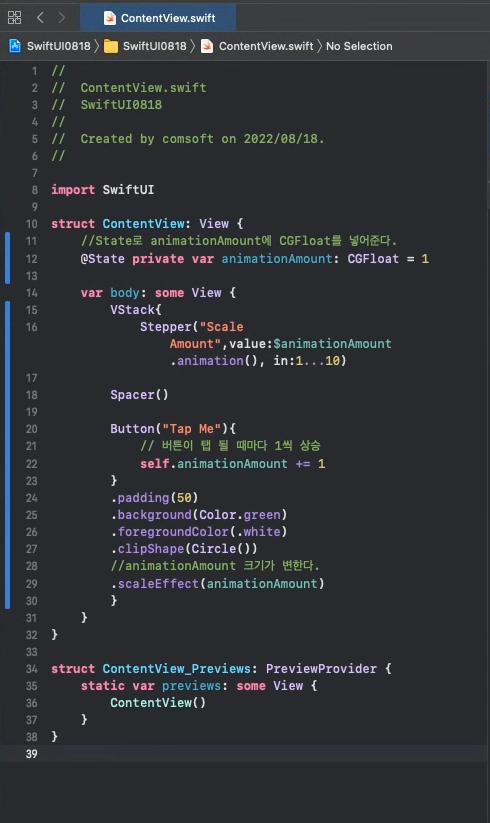Click line number 34 in gutter
This screenshot has height=823, width=490.
(x=31, y=669)
